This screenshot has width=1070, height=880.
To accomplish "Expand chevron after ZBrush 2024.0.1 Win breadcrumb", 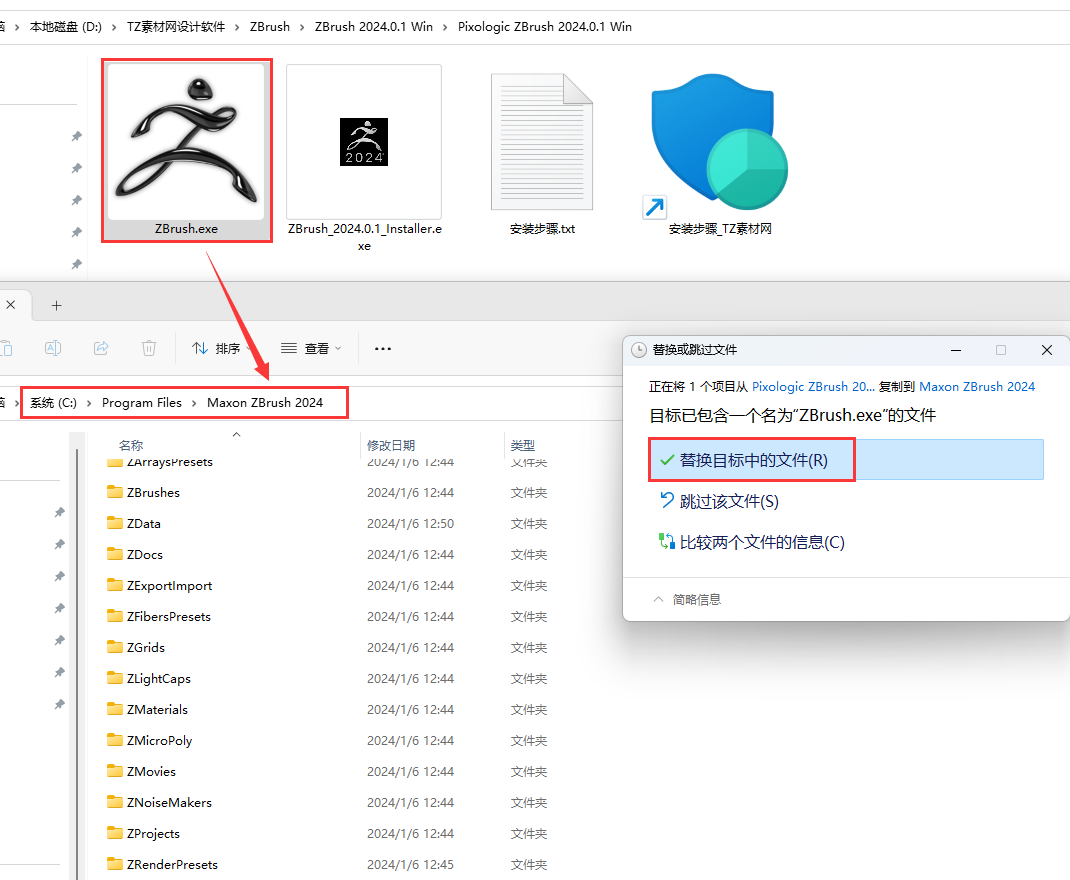I will click(445, 27).
